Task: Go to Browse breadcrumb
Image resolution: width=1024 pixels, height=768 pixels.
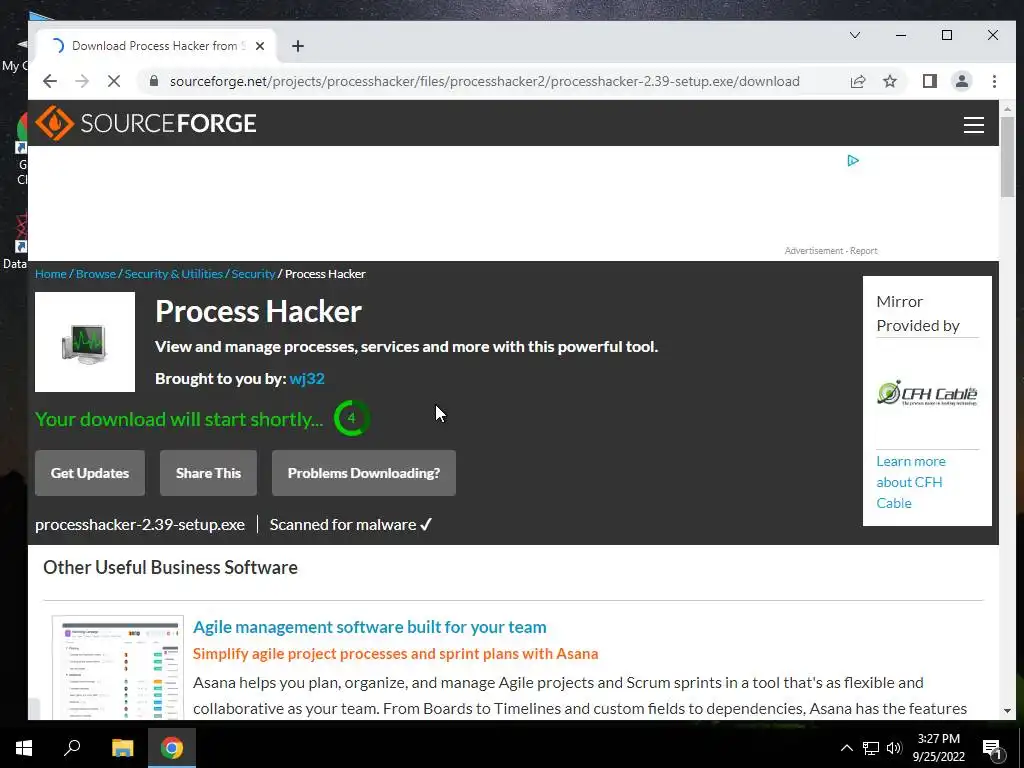Action: click(x=95, y=274)
